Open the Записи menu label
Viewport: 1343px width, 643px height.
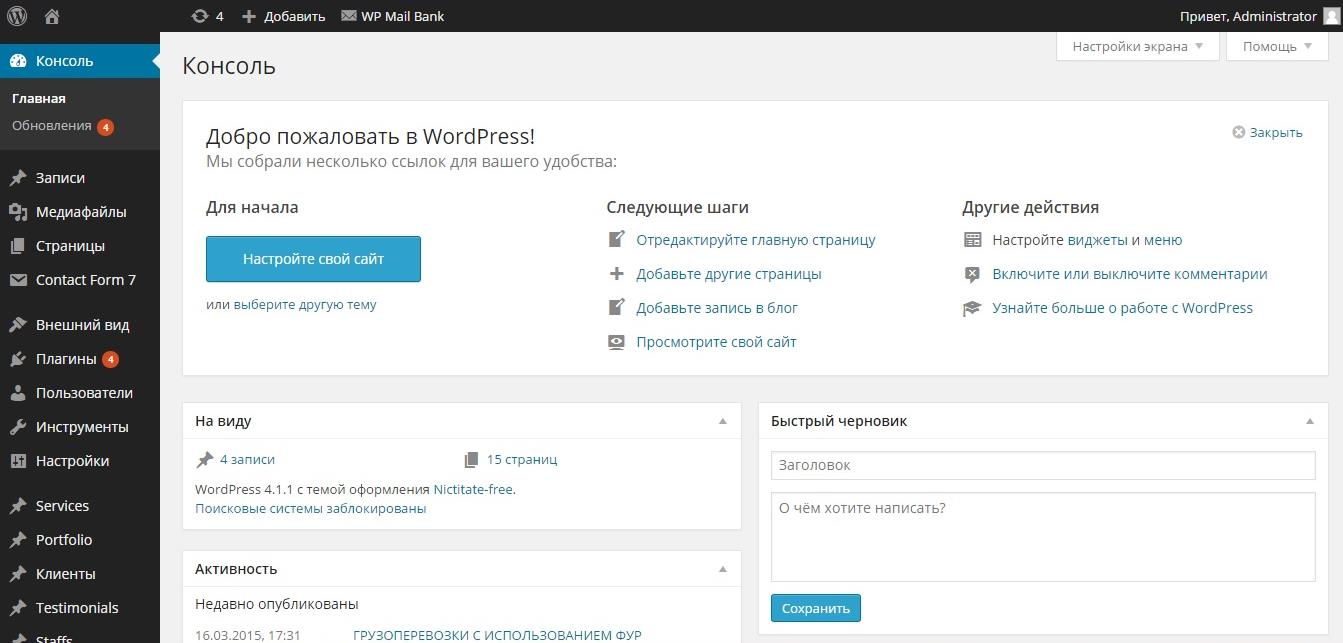(x=60, y=178)
